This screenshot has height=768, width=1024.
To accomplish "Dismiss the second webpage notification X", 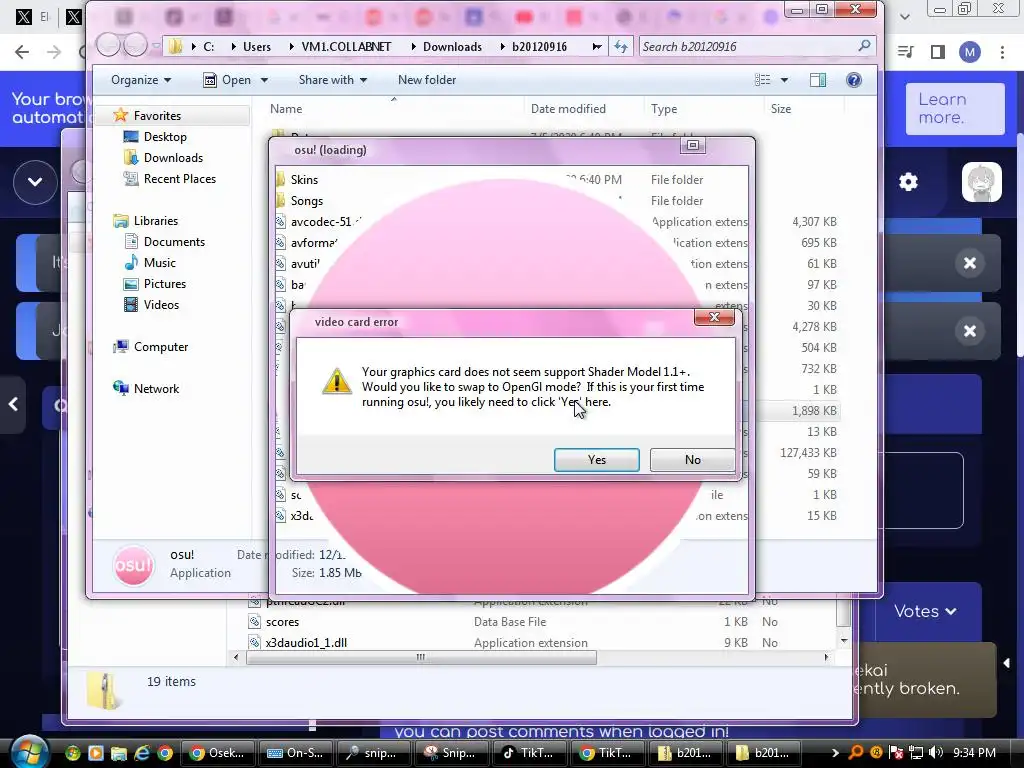I will click(970, 330).
